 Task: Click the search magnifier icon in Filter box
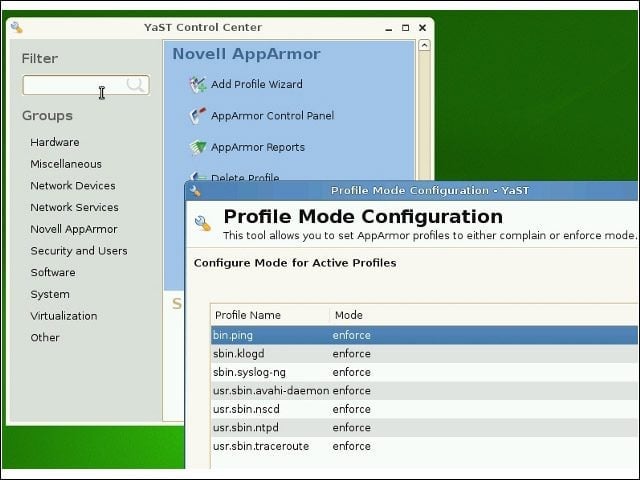[135, 85]
